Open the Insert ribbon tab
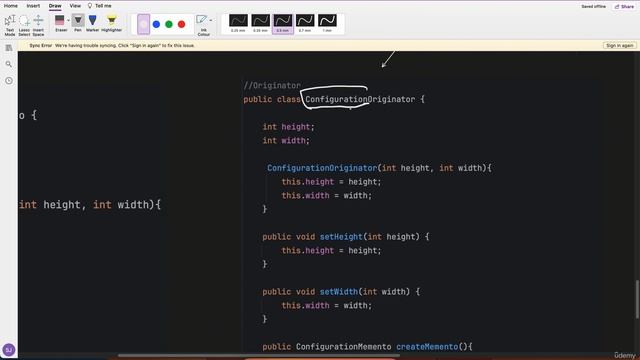This screenshot has height=360, width=640. click(33, 6)
